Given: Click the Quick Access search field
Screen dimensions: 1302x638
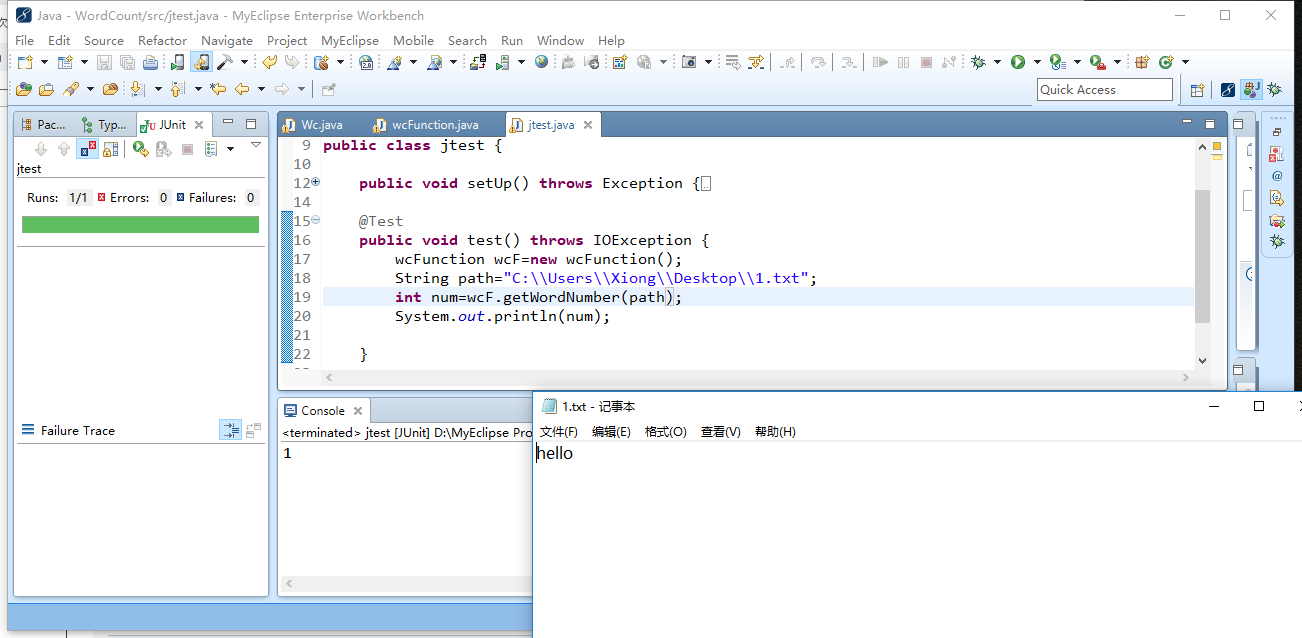Looking at the screenshot, I should pyautogui.click(x=1105, y=89).
